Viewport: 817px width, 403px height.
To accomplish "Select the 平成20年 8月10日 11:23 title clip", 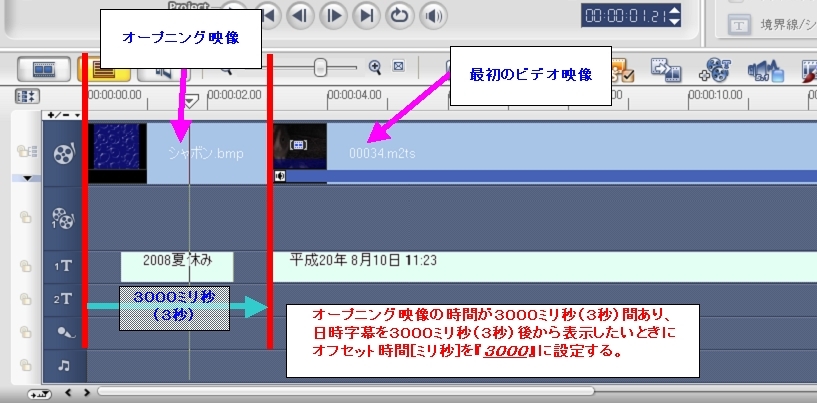I will pyautogui.click(x=545, y=266).
